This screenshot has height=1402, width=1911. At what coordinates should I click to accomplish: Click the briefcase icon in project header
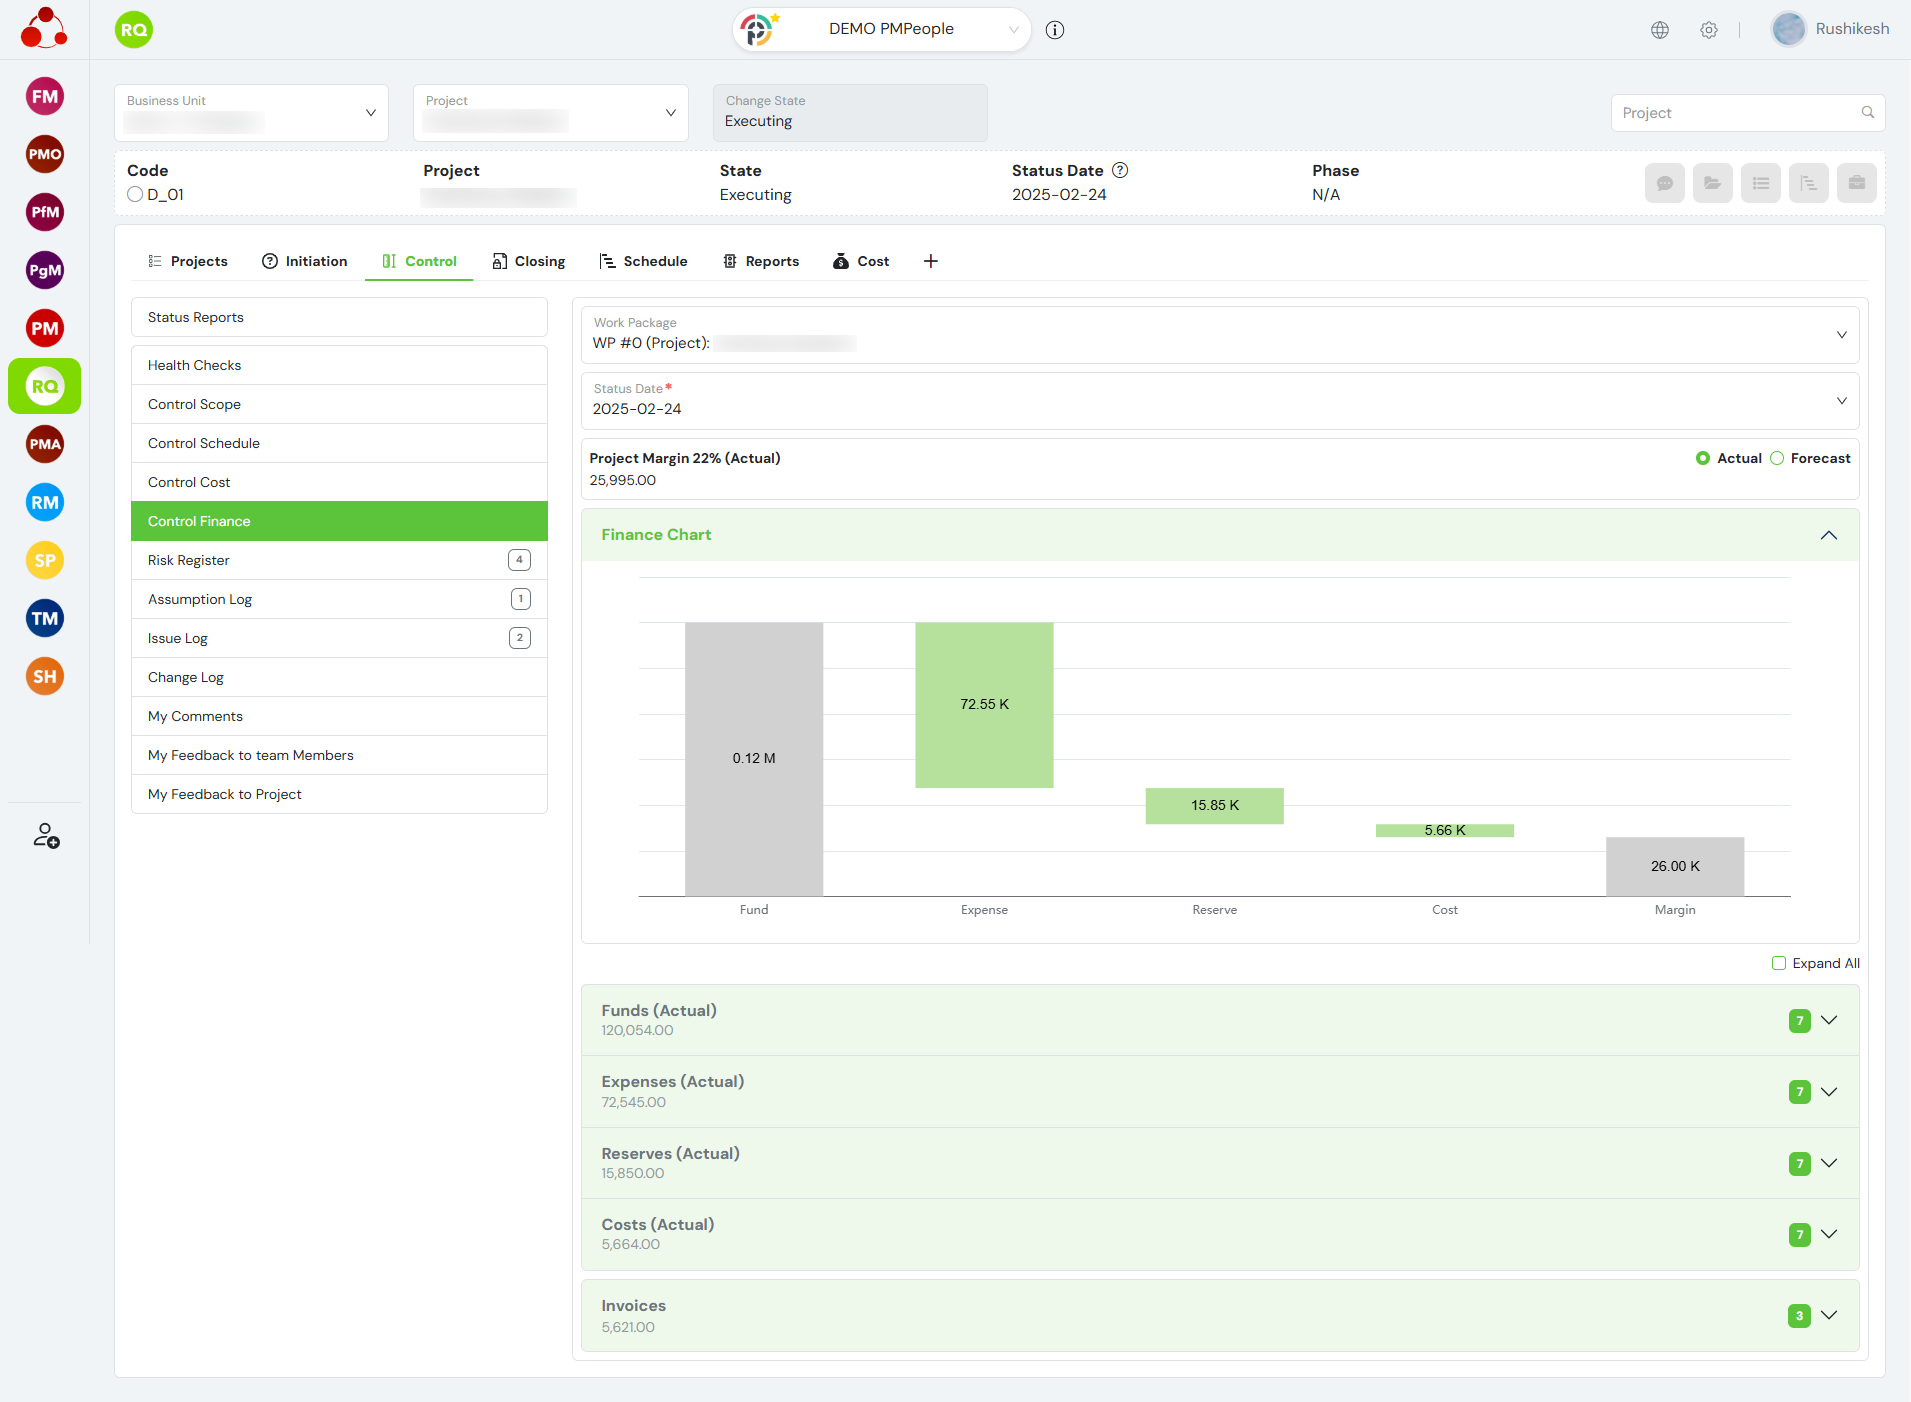pyautogui.click(x=1856, y=183)
